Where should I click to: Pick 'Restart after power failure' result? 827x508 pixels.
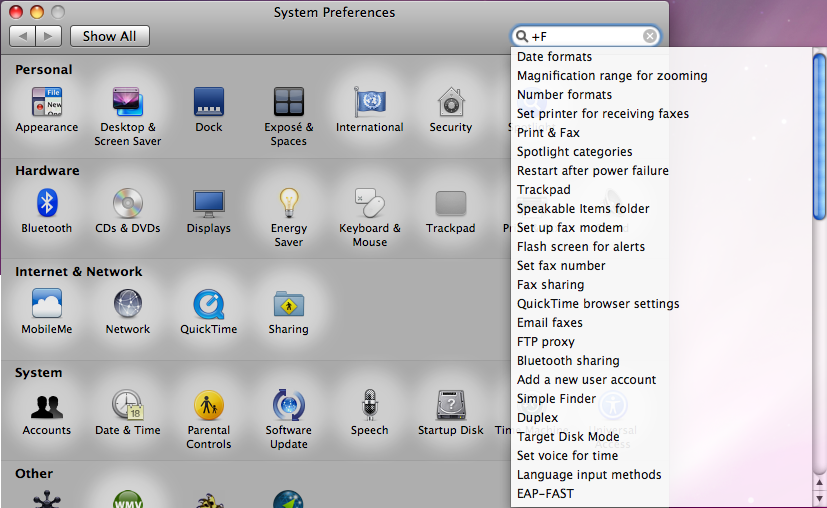pyautogui.click(x=593, y=170)
